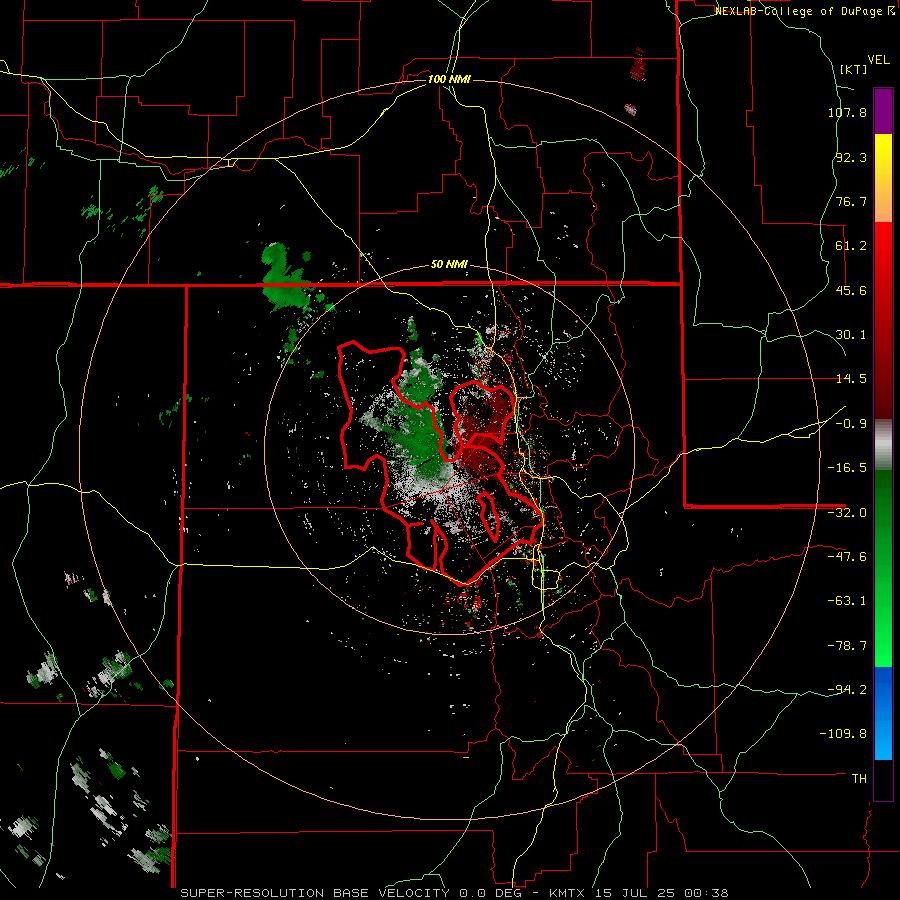Click the -32.0 velocity scale value
900x900 pixels.
(847, 513)
